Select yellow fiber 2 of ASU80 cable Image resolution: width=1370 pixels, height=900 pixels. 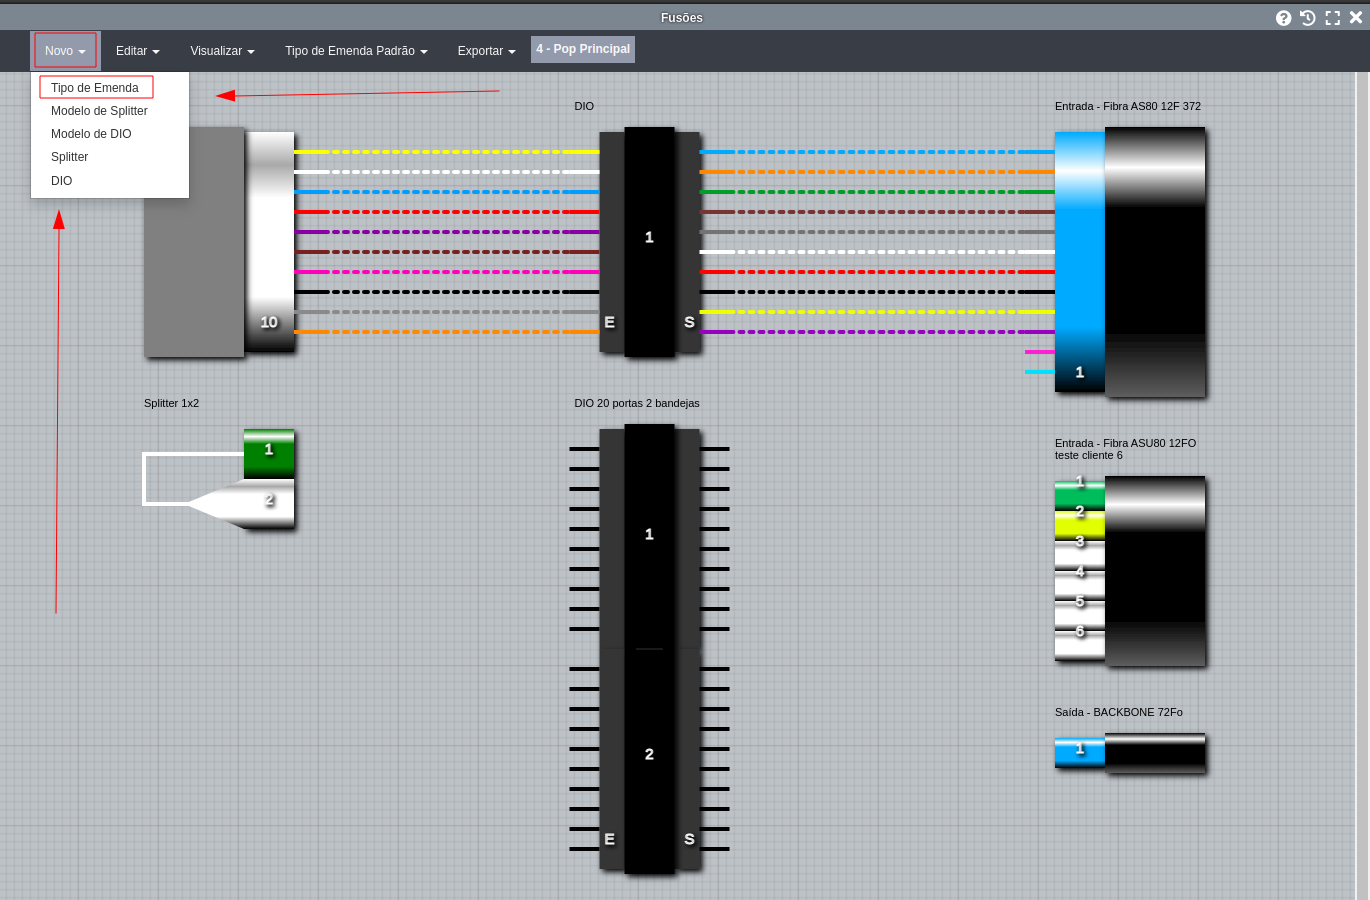tap(1080, 525)
